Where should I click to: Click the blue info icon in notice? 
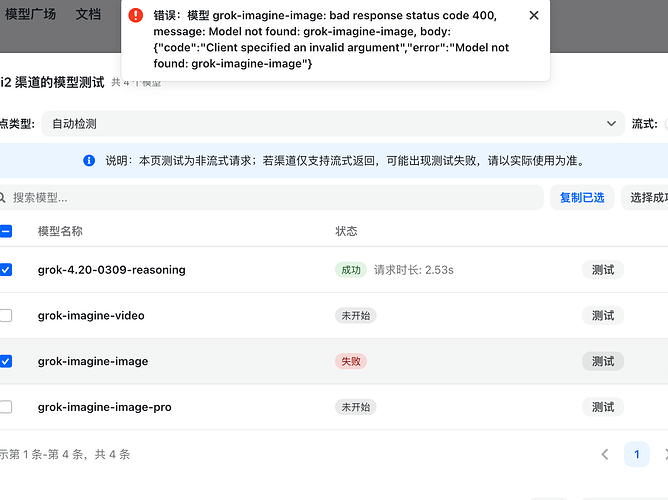(89, 161)
